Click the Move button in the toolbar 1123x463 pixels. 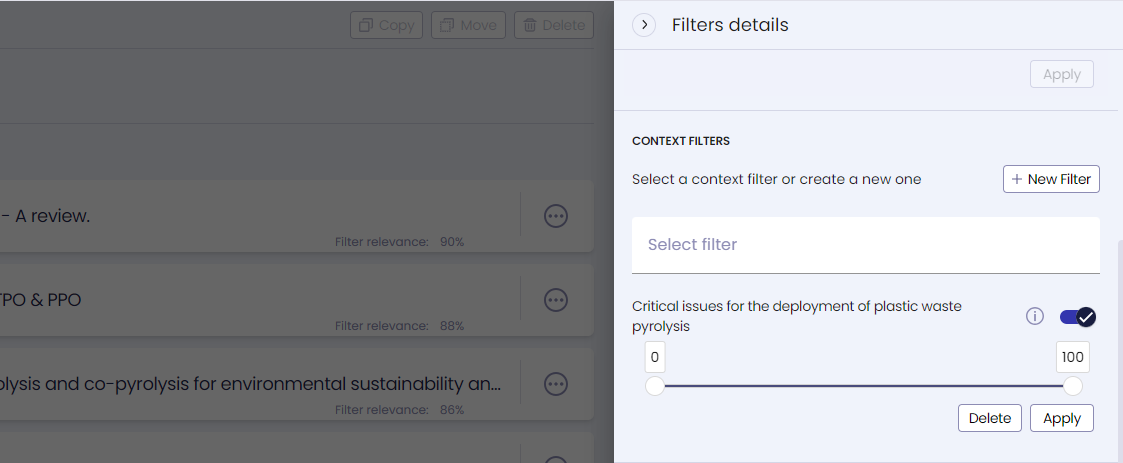pyautogui.click(x=468, y=25)
